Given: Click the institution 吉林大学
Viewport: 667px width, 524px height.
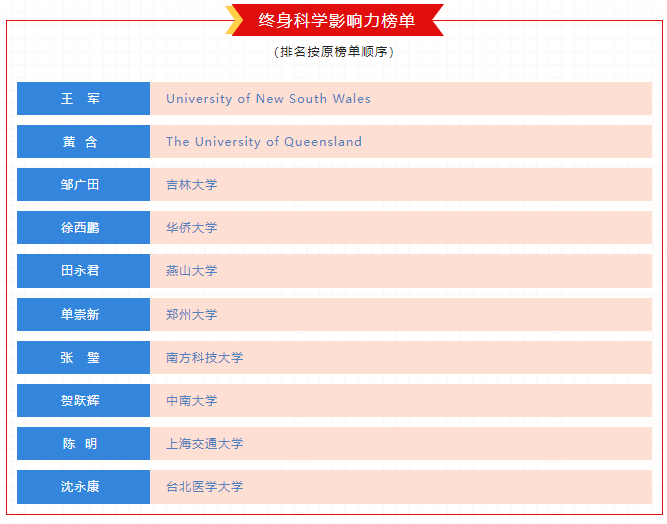Looking at the screenshot, I should pos(191,185).
